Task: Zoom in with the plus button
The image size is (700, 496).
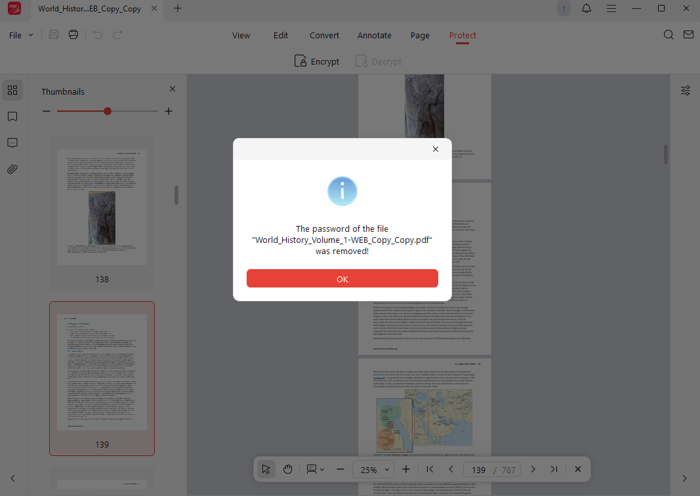Action: point(406,469)
